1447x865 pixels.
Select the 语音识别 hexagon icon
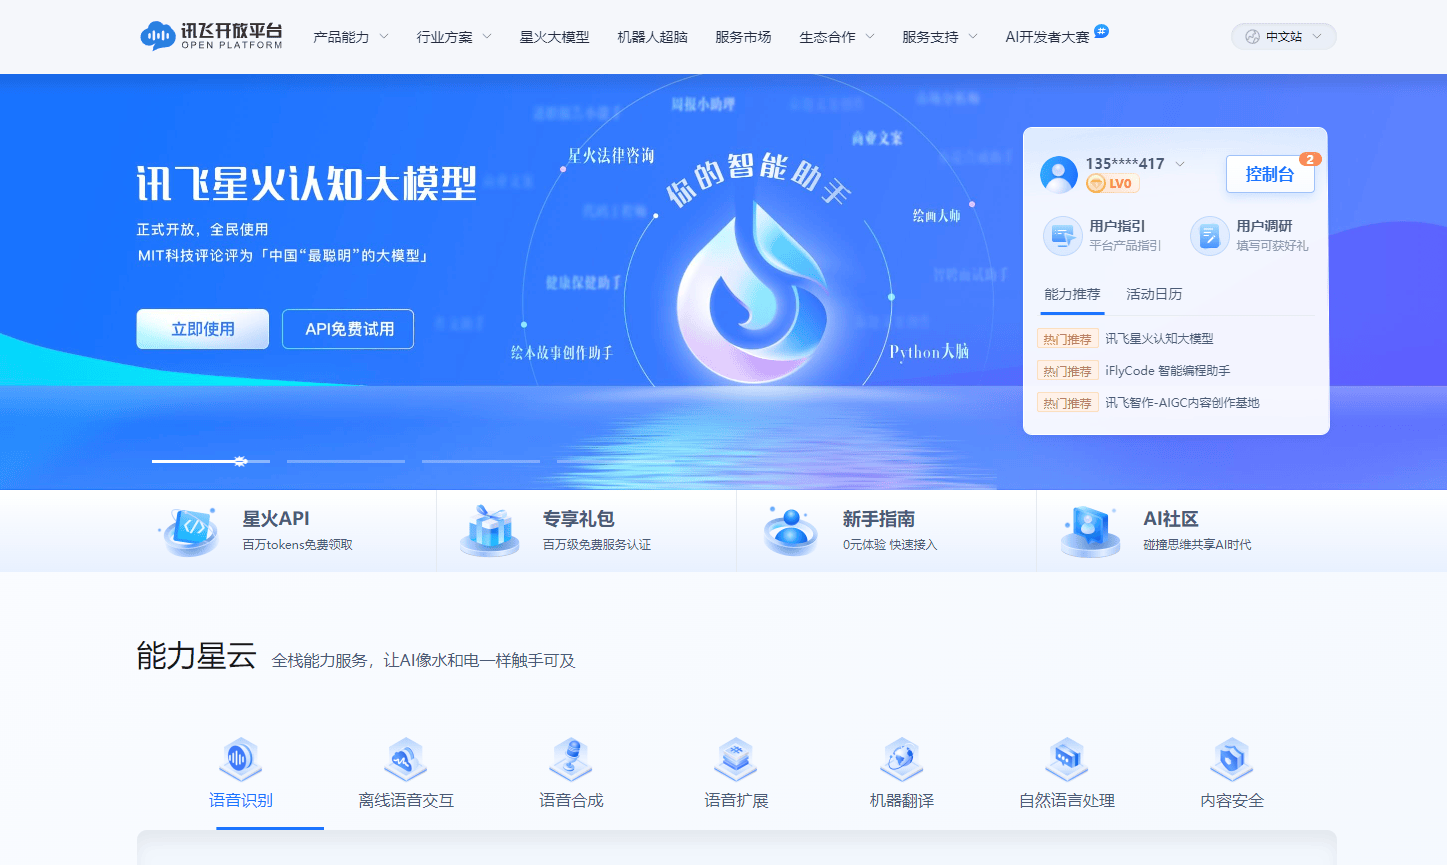pos(240,760)
